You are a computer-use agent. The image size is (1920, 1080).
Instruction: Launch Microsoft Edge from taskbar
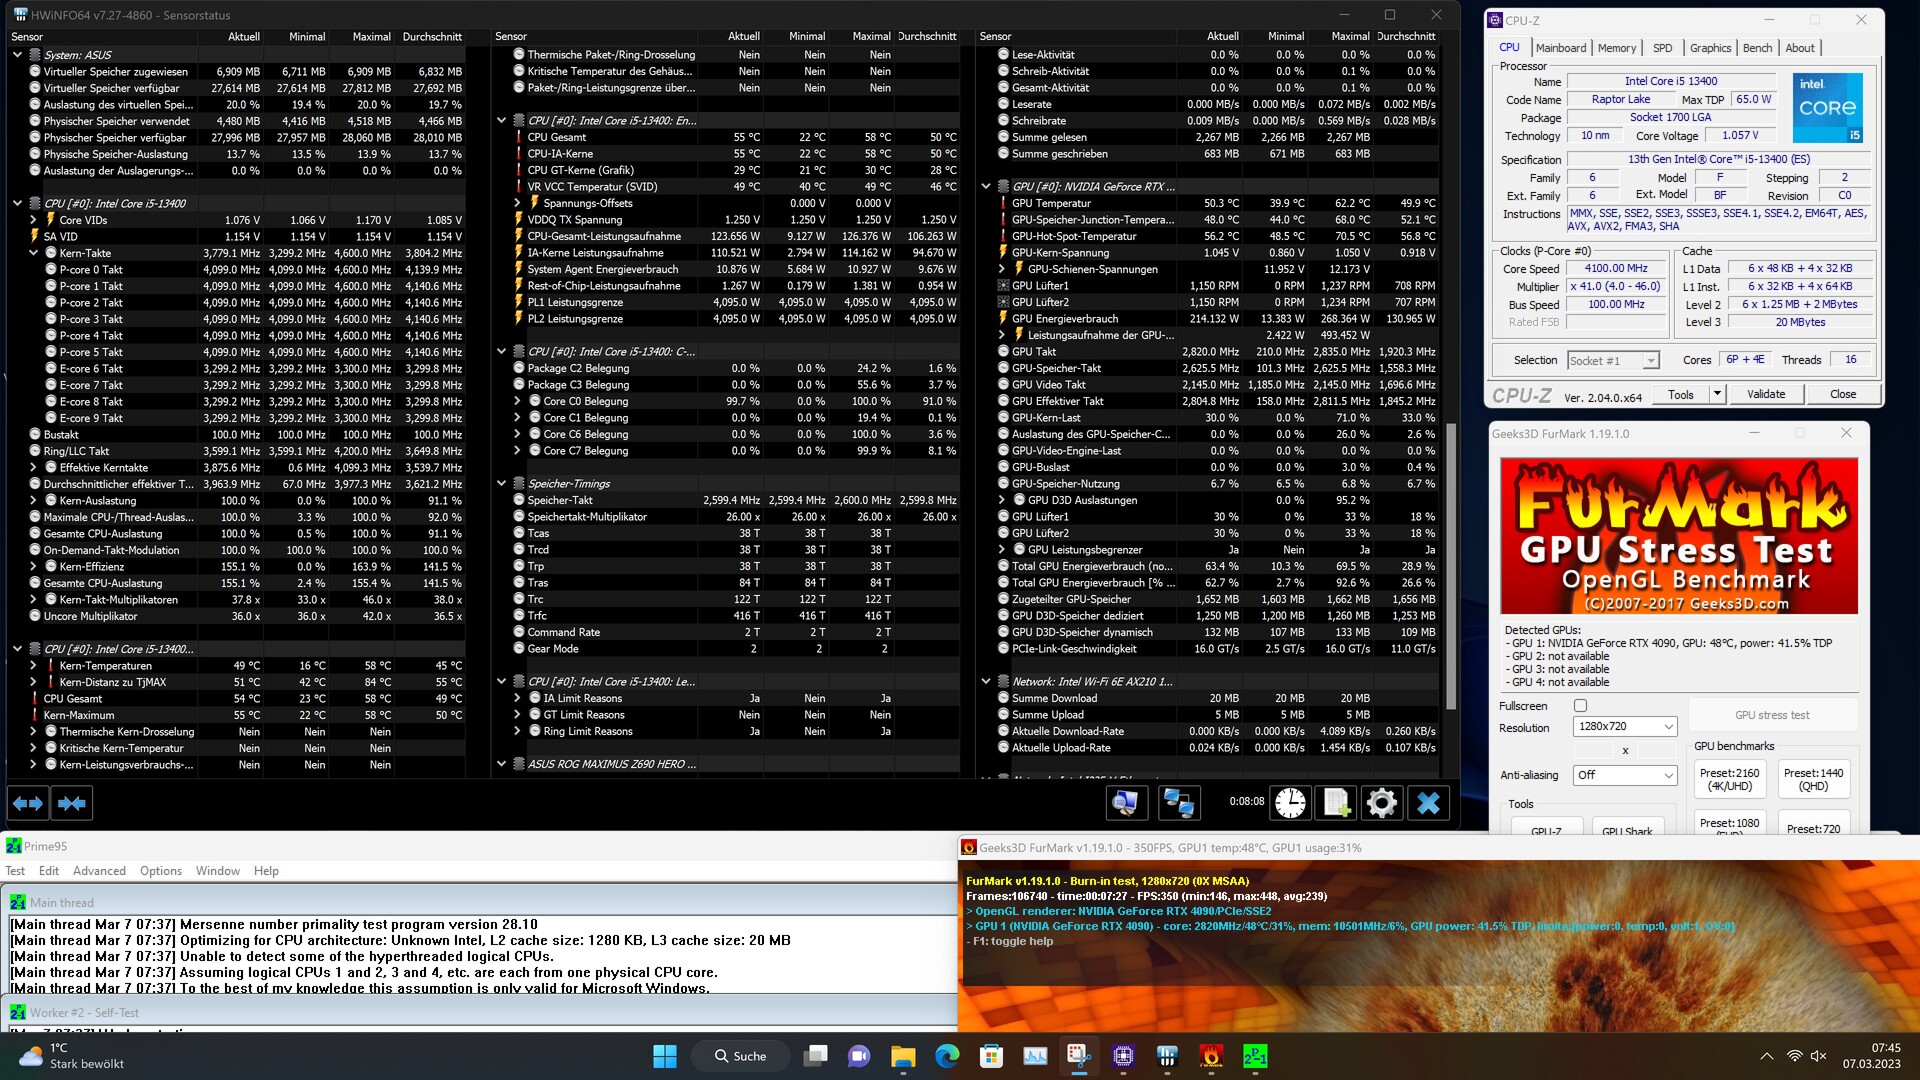[x=947, y=1056]
